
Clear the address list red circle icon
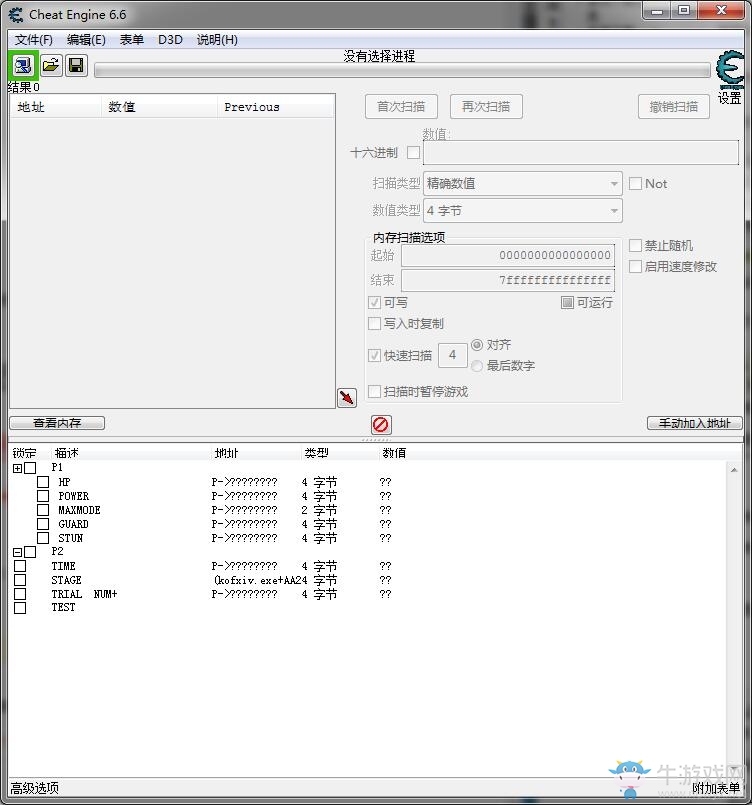381,425
